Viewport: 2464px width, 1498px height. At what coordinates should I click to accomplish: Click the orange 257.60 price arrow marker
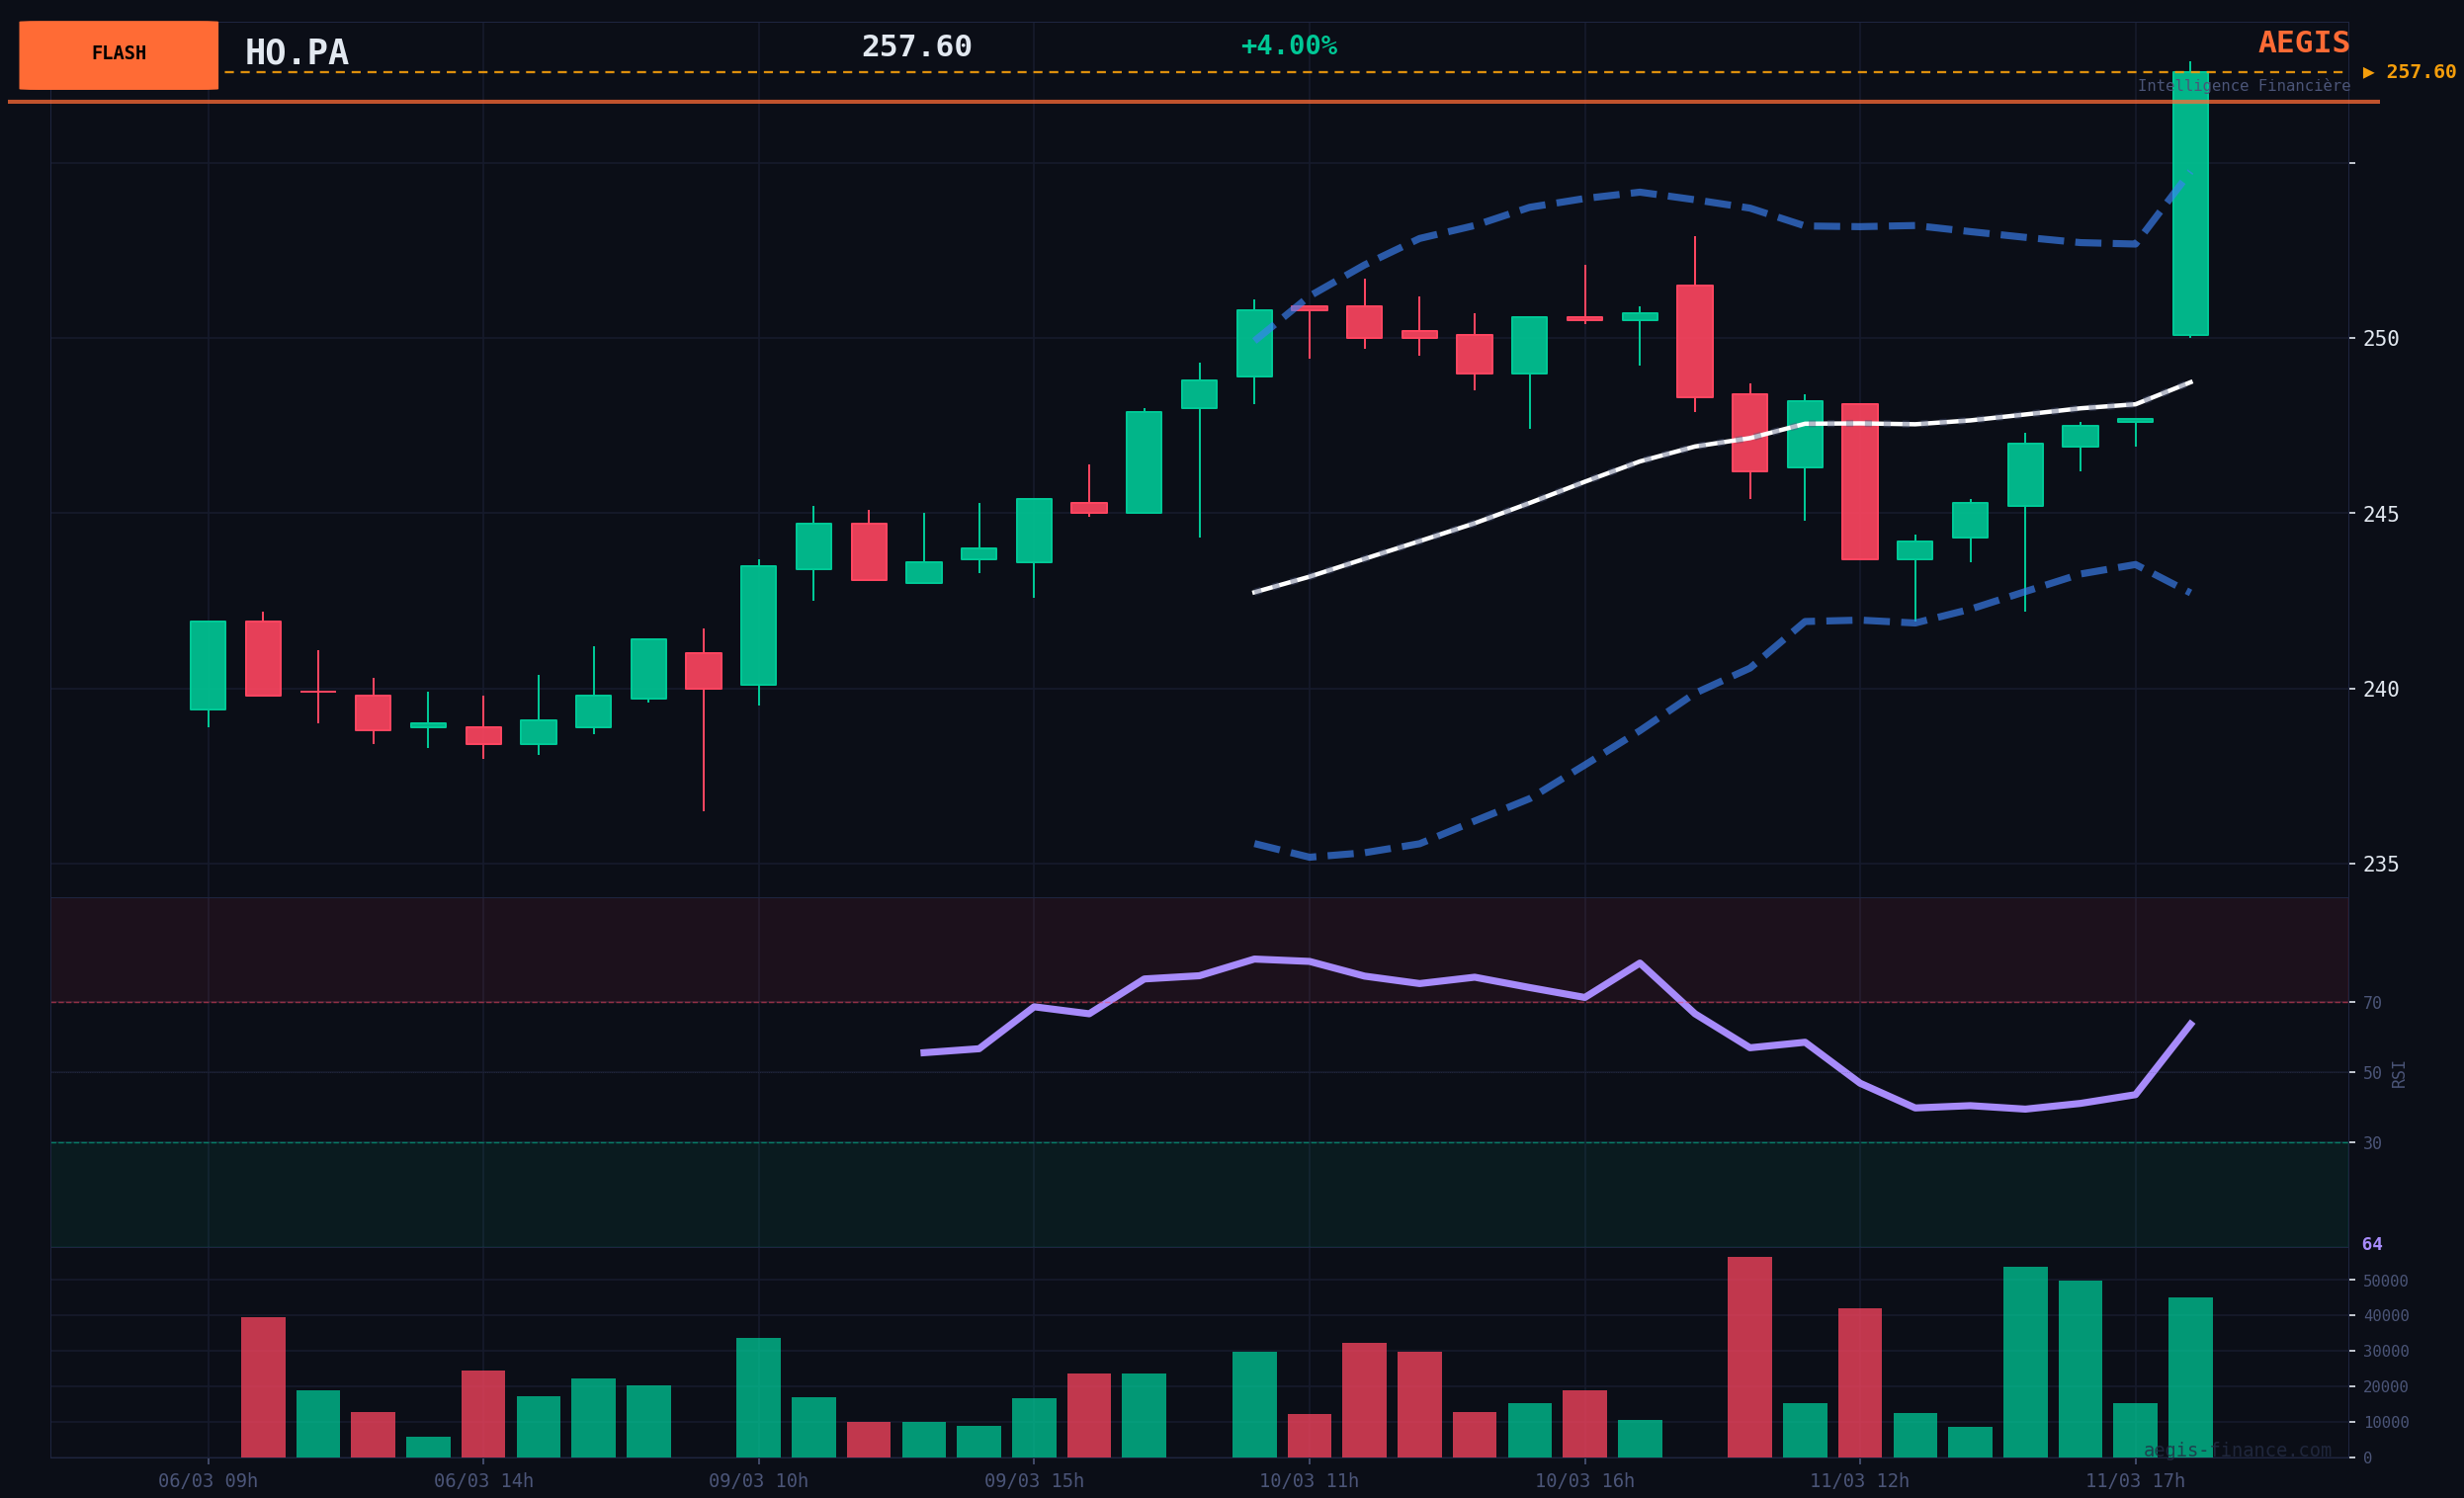tap(2408, 72)
